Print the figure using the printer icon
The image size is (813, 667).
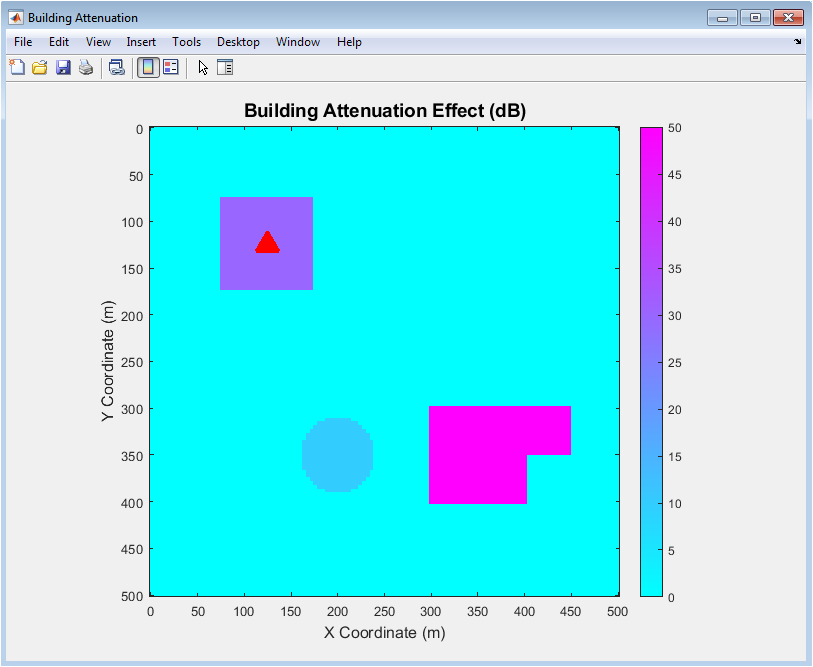click(86, 67)
